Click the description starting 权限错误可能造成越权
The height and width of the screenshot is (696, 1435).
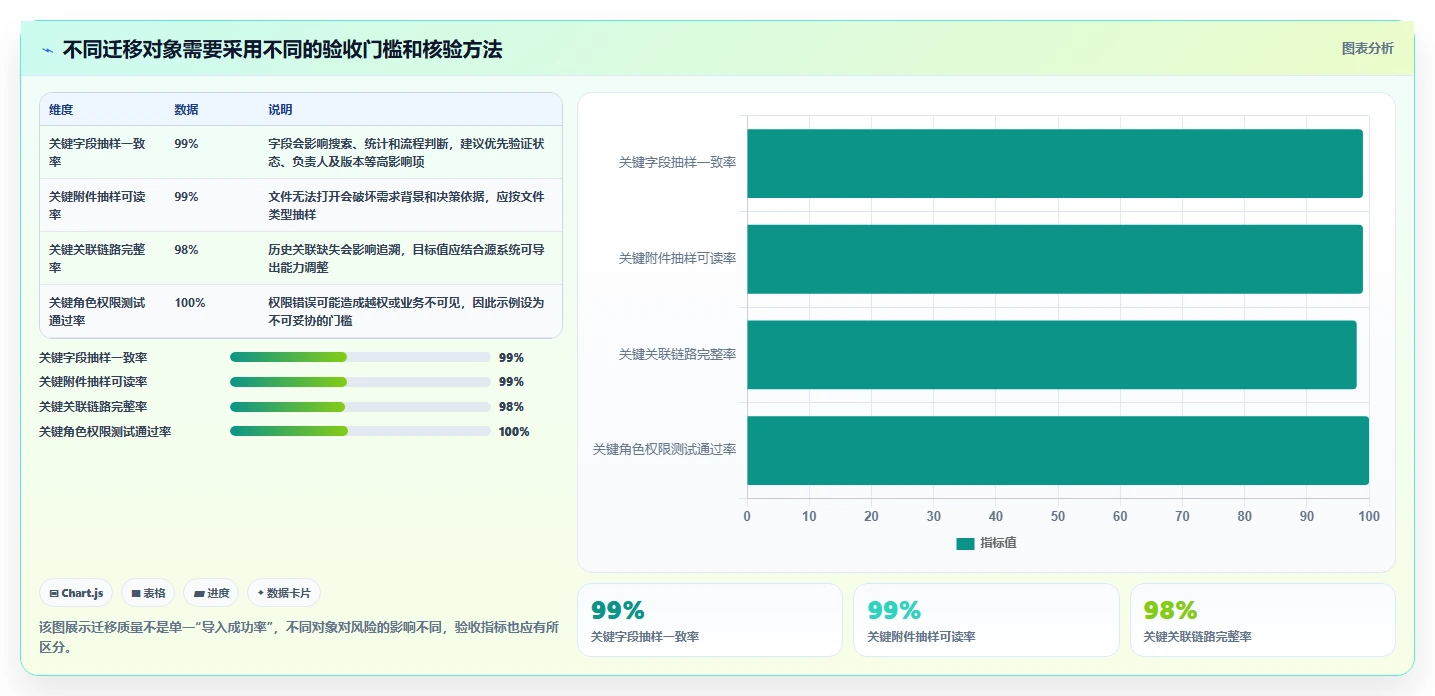406,312
